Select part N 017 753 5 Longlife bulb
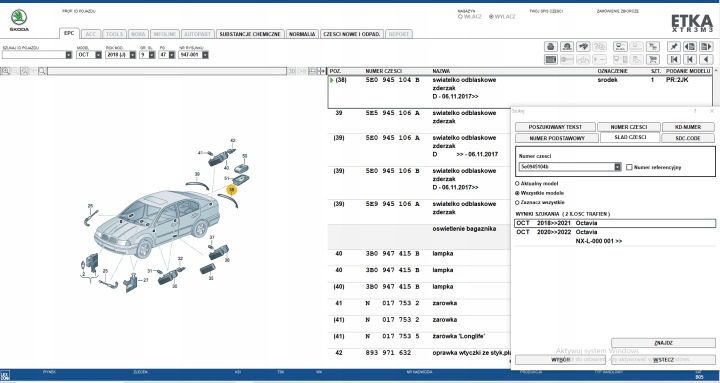The width and height of the screenshot is (720, 383). 419,337
